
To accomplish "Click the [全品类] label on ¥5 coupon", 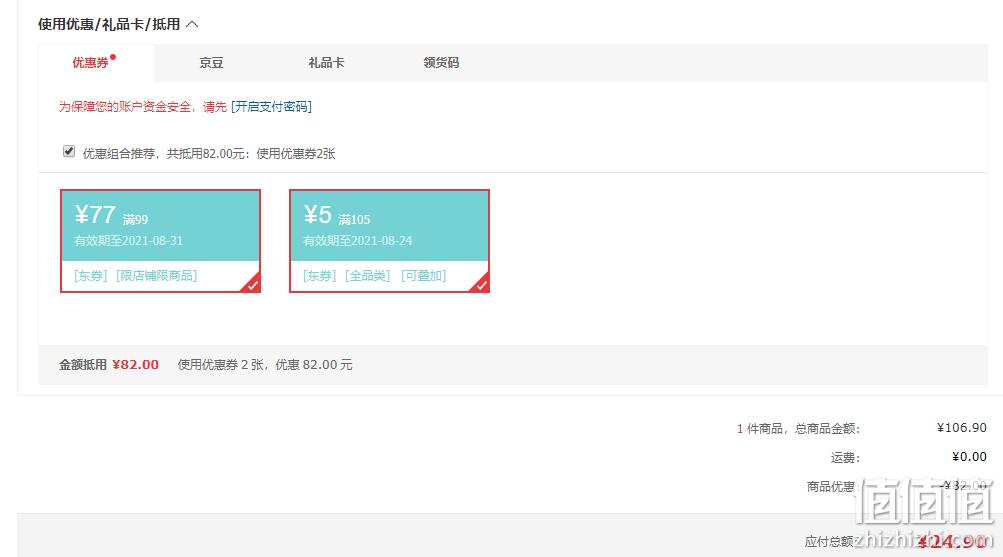I will (x=367, y=276).
